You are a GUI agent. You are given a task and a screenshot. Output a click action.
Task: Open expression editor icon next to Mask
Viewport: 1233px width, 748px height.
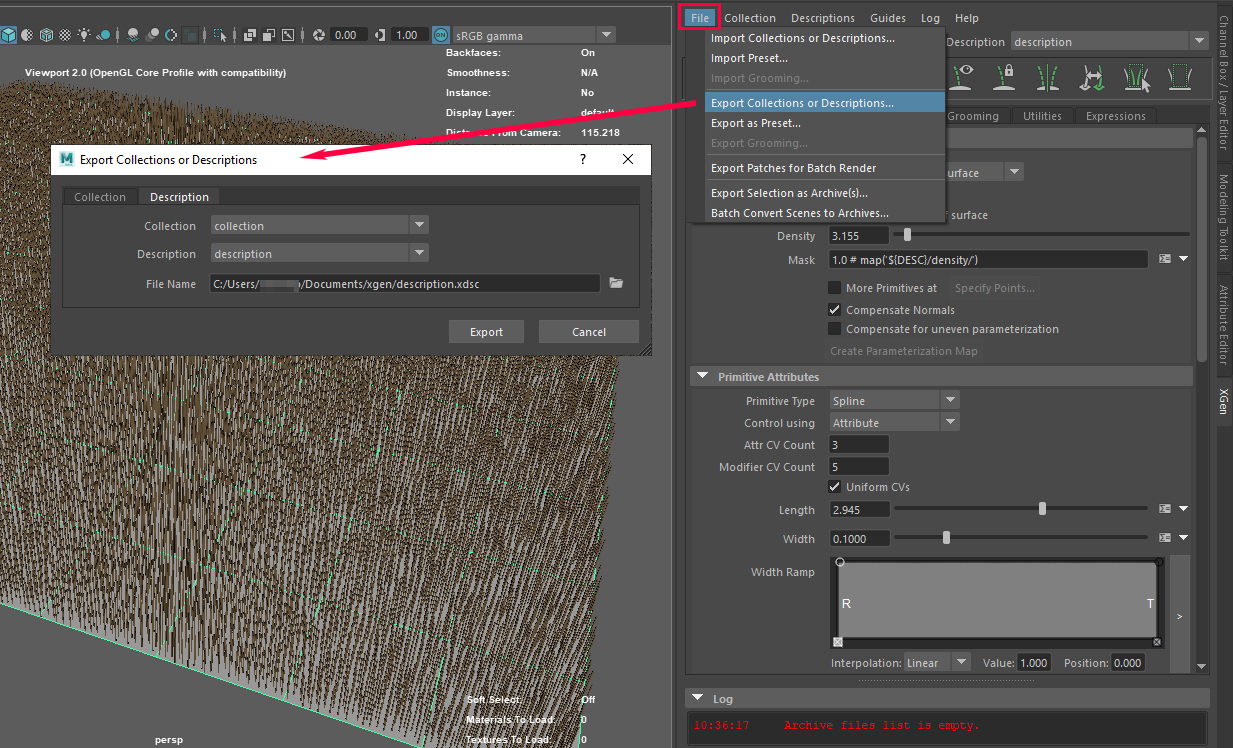[1164, 260]
